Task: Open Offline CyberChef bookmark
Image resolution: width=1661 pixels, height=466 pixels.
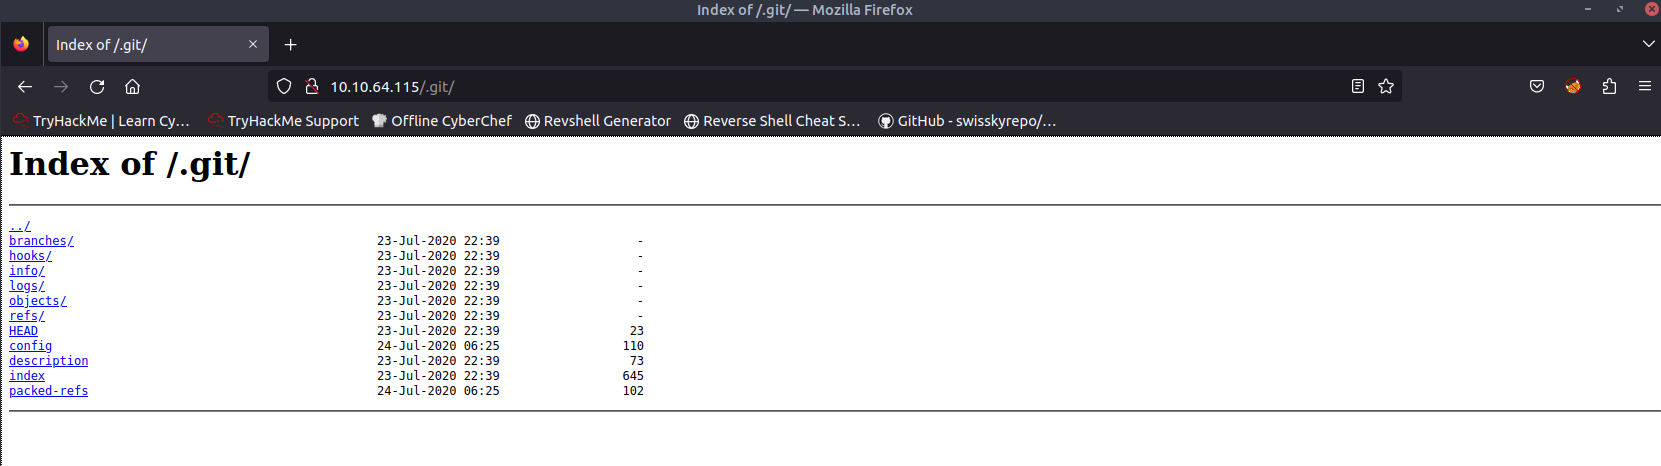Action: (441, 121)
